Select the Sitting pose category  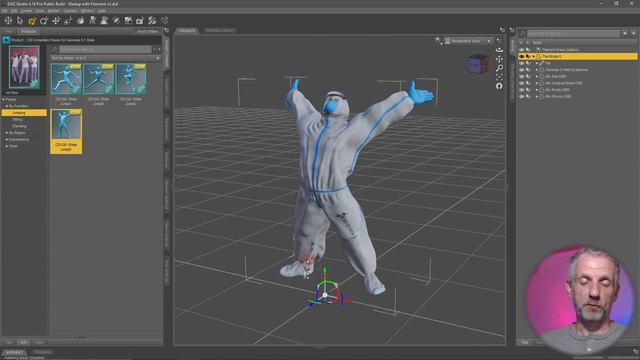click(17, 120)
